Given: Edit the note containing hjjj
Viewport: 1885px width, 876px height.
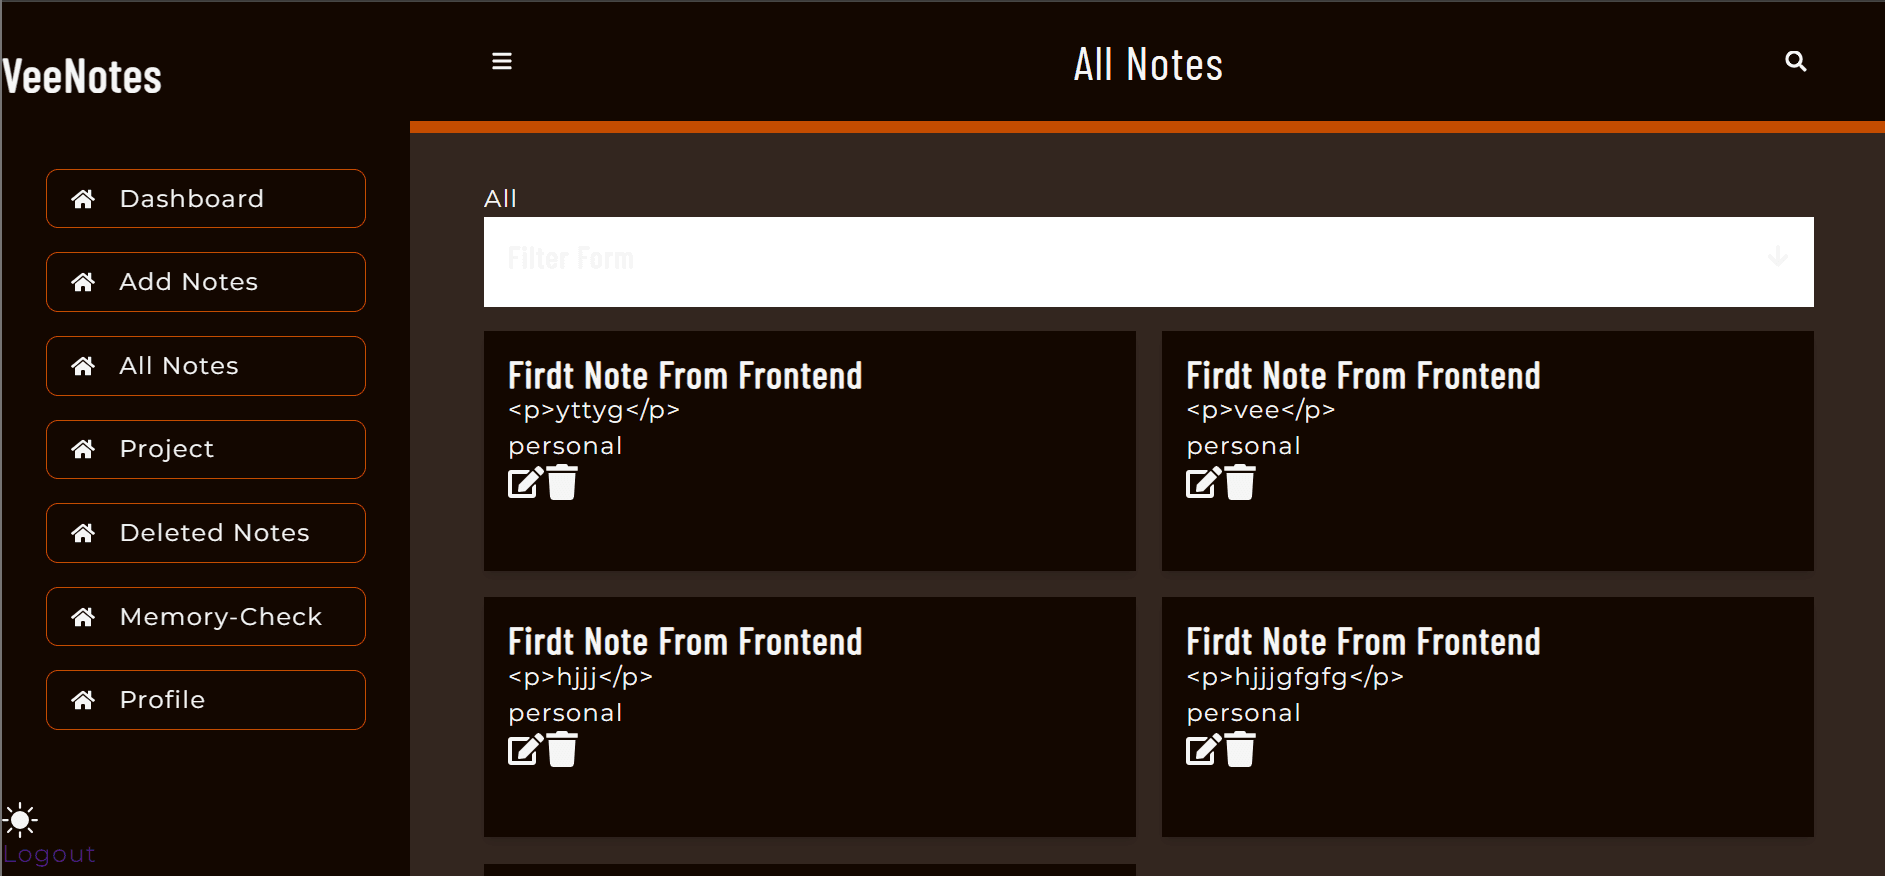Looking at the screenshot, I should point(525,750).
